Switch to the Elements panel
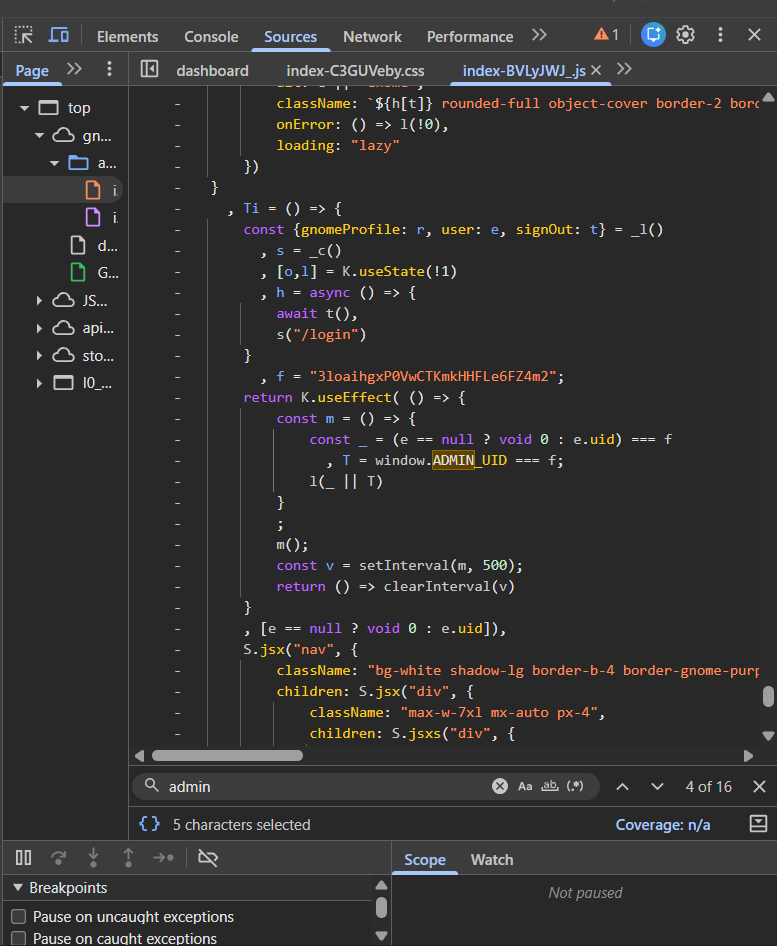The height and width of the screenshot is (946, 777). 127,37
